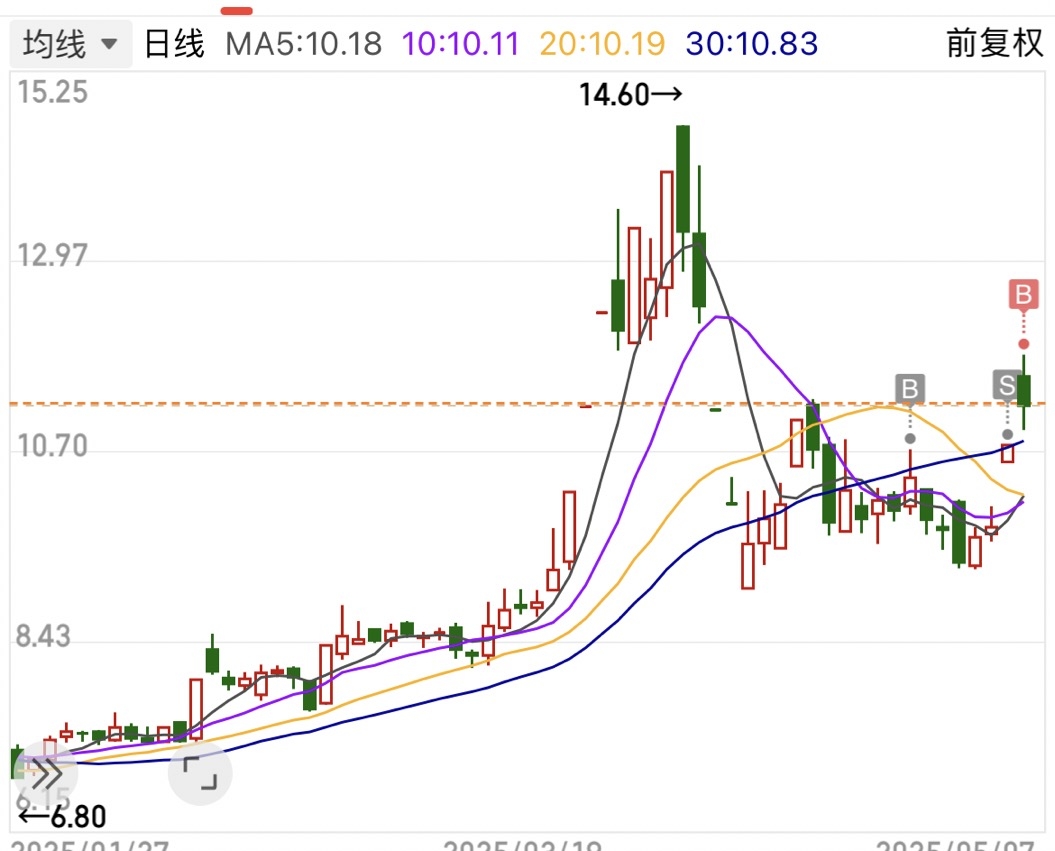Tap the fullscreen corner brackets icon
Screen dimensions: 1055x851
pyautogui.click(x=200, y=773)
